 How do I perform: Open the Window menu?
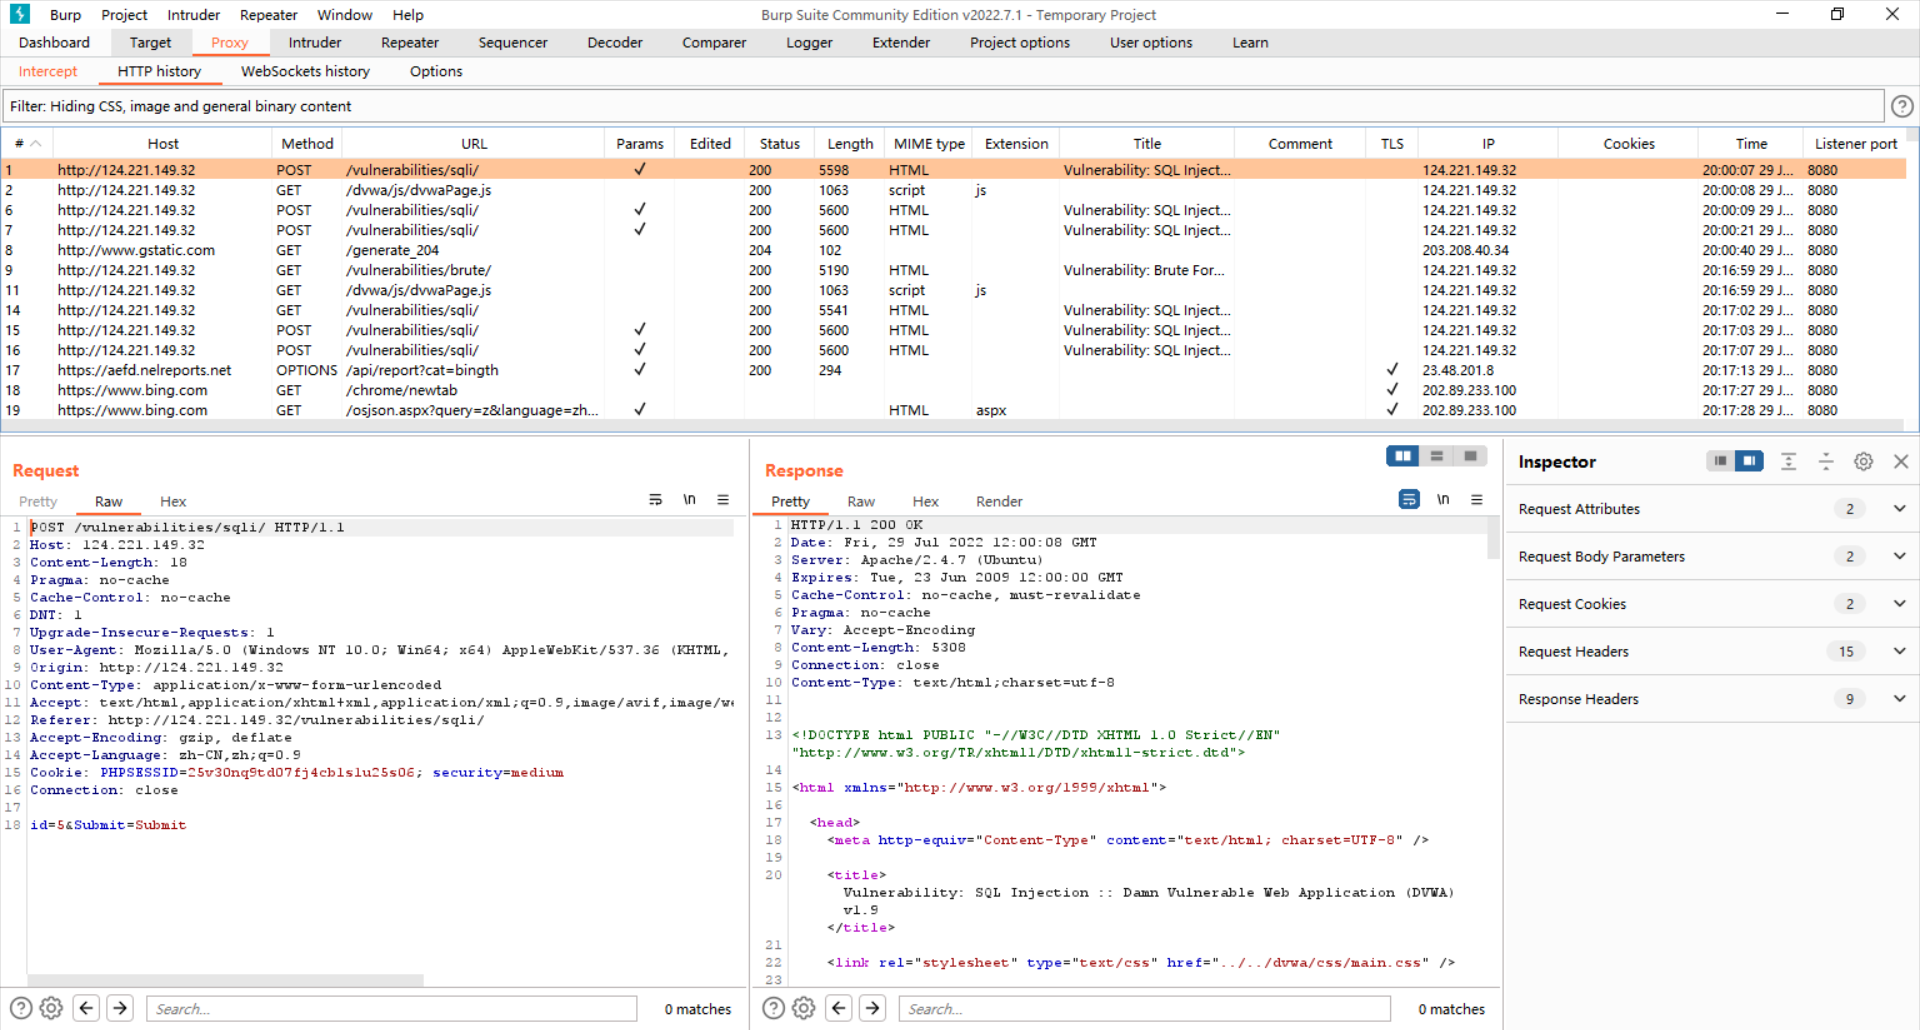344,15
